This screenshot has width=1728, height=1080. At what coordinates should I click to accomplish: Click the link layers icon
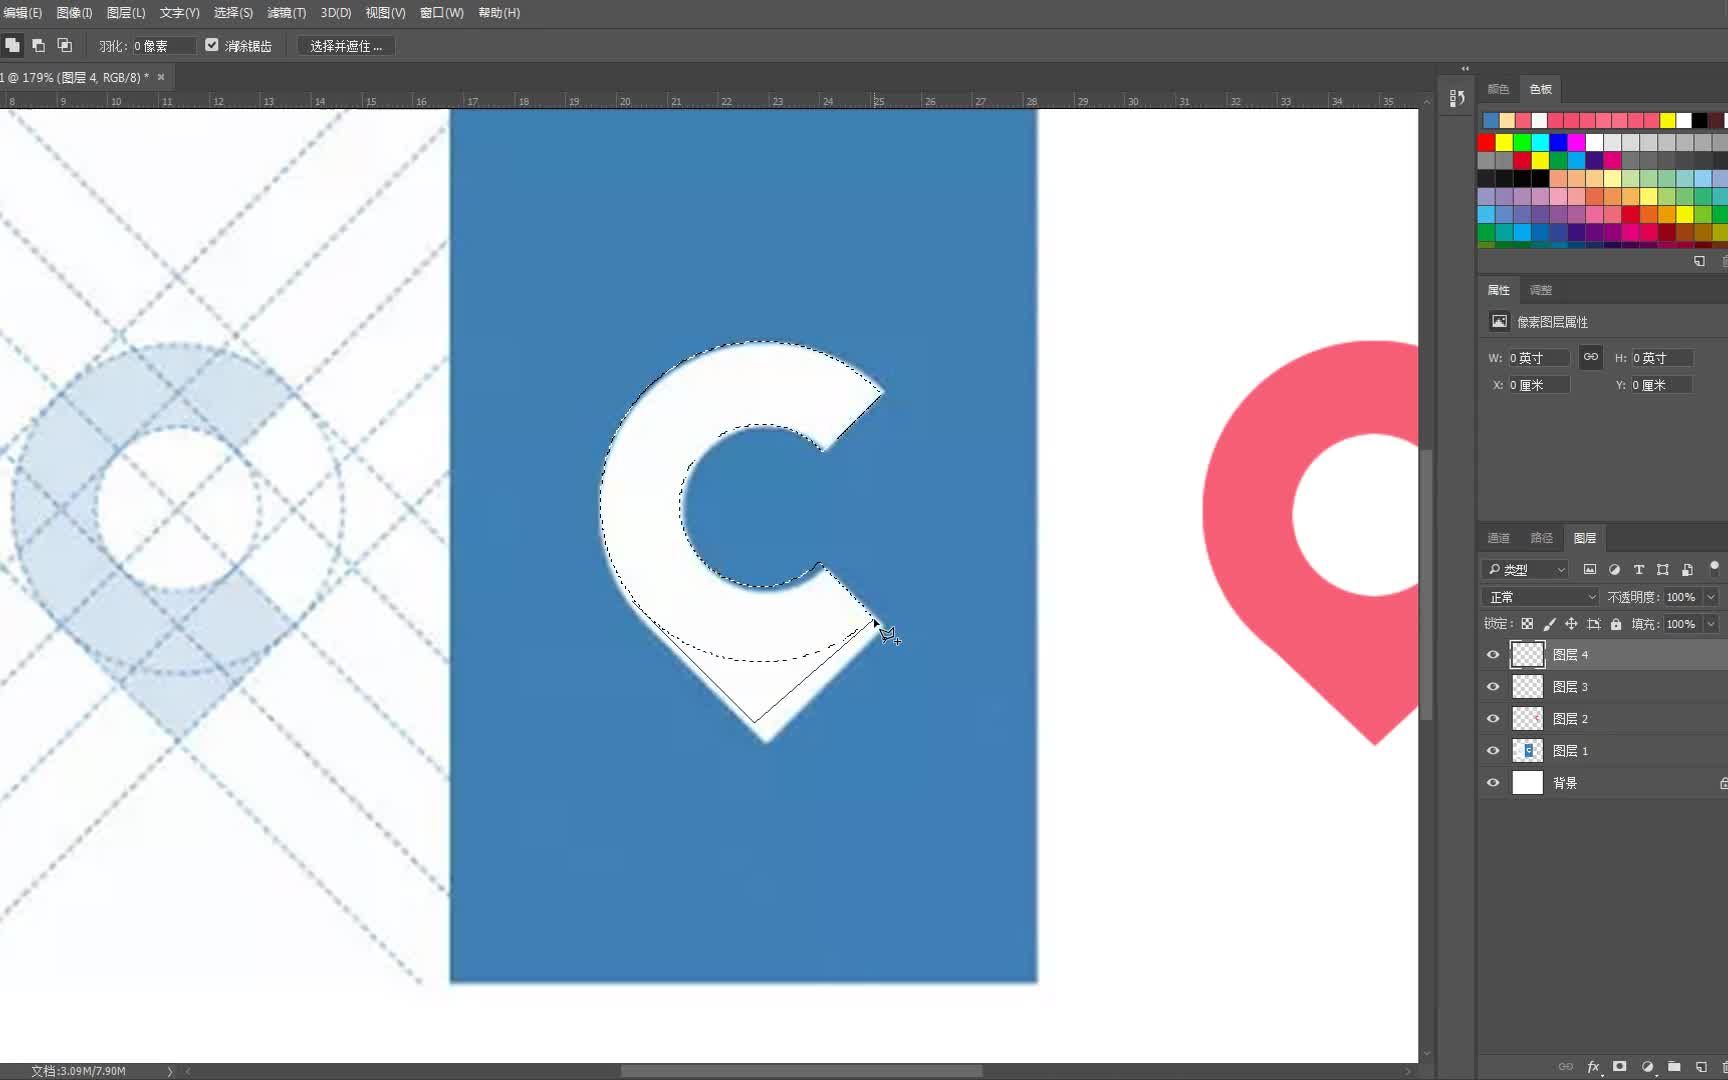(x=1566, y=1066)
